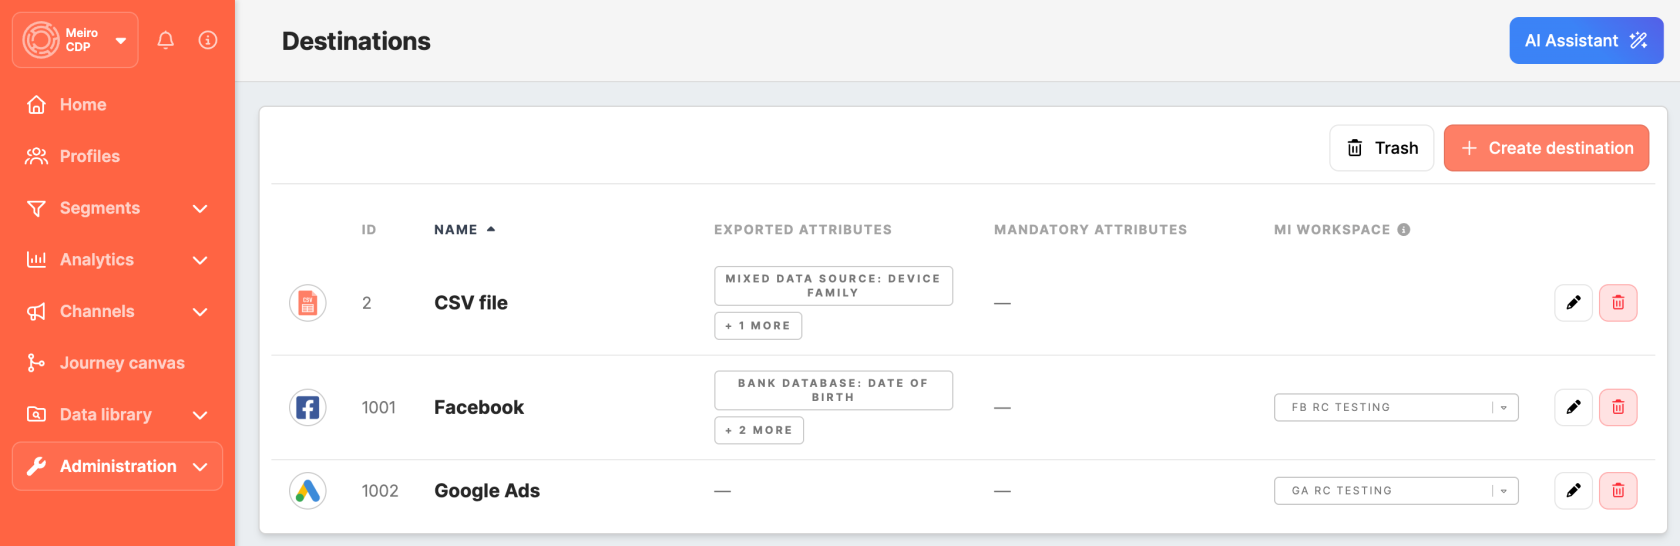Delete the Facebook destination via red trash icon

[1617, 407]
